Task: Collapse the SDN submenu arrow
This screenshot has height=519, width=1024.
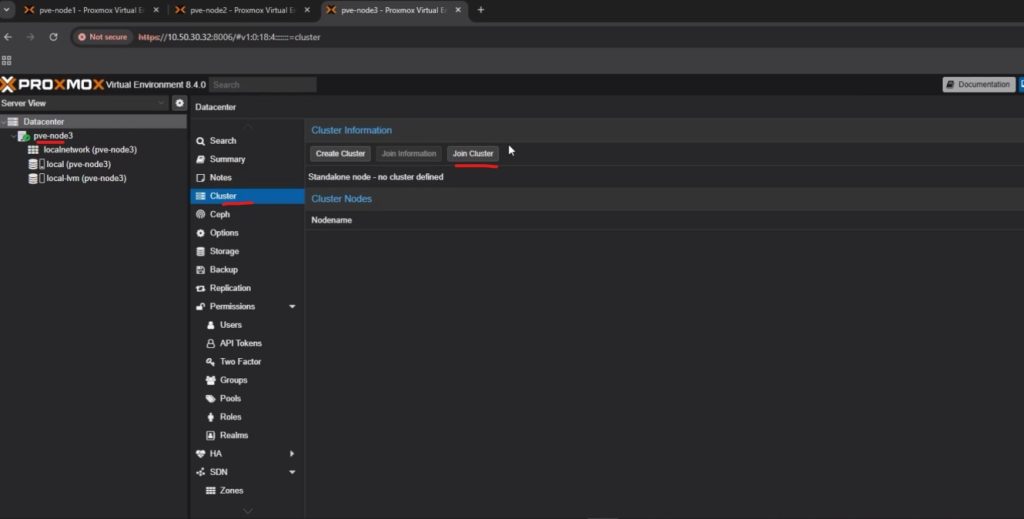Action: pyautogui.click(x=292, y=472)
